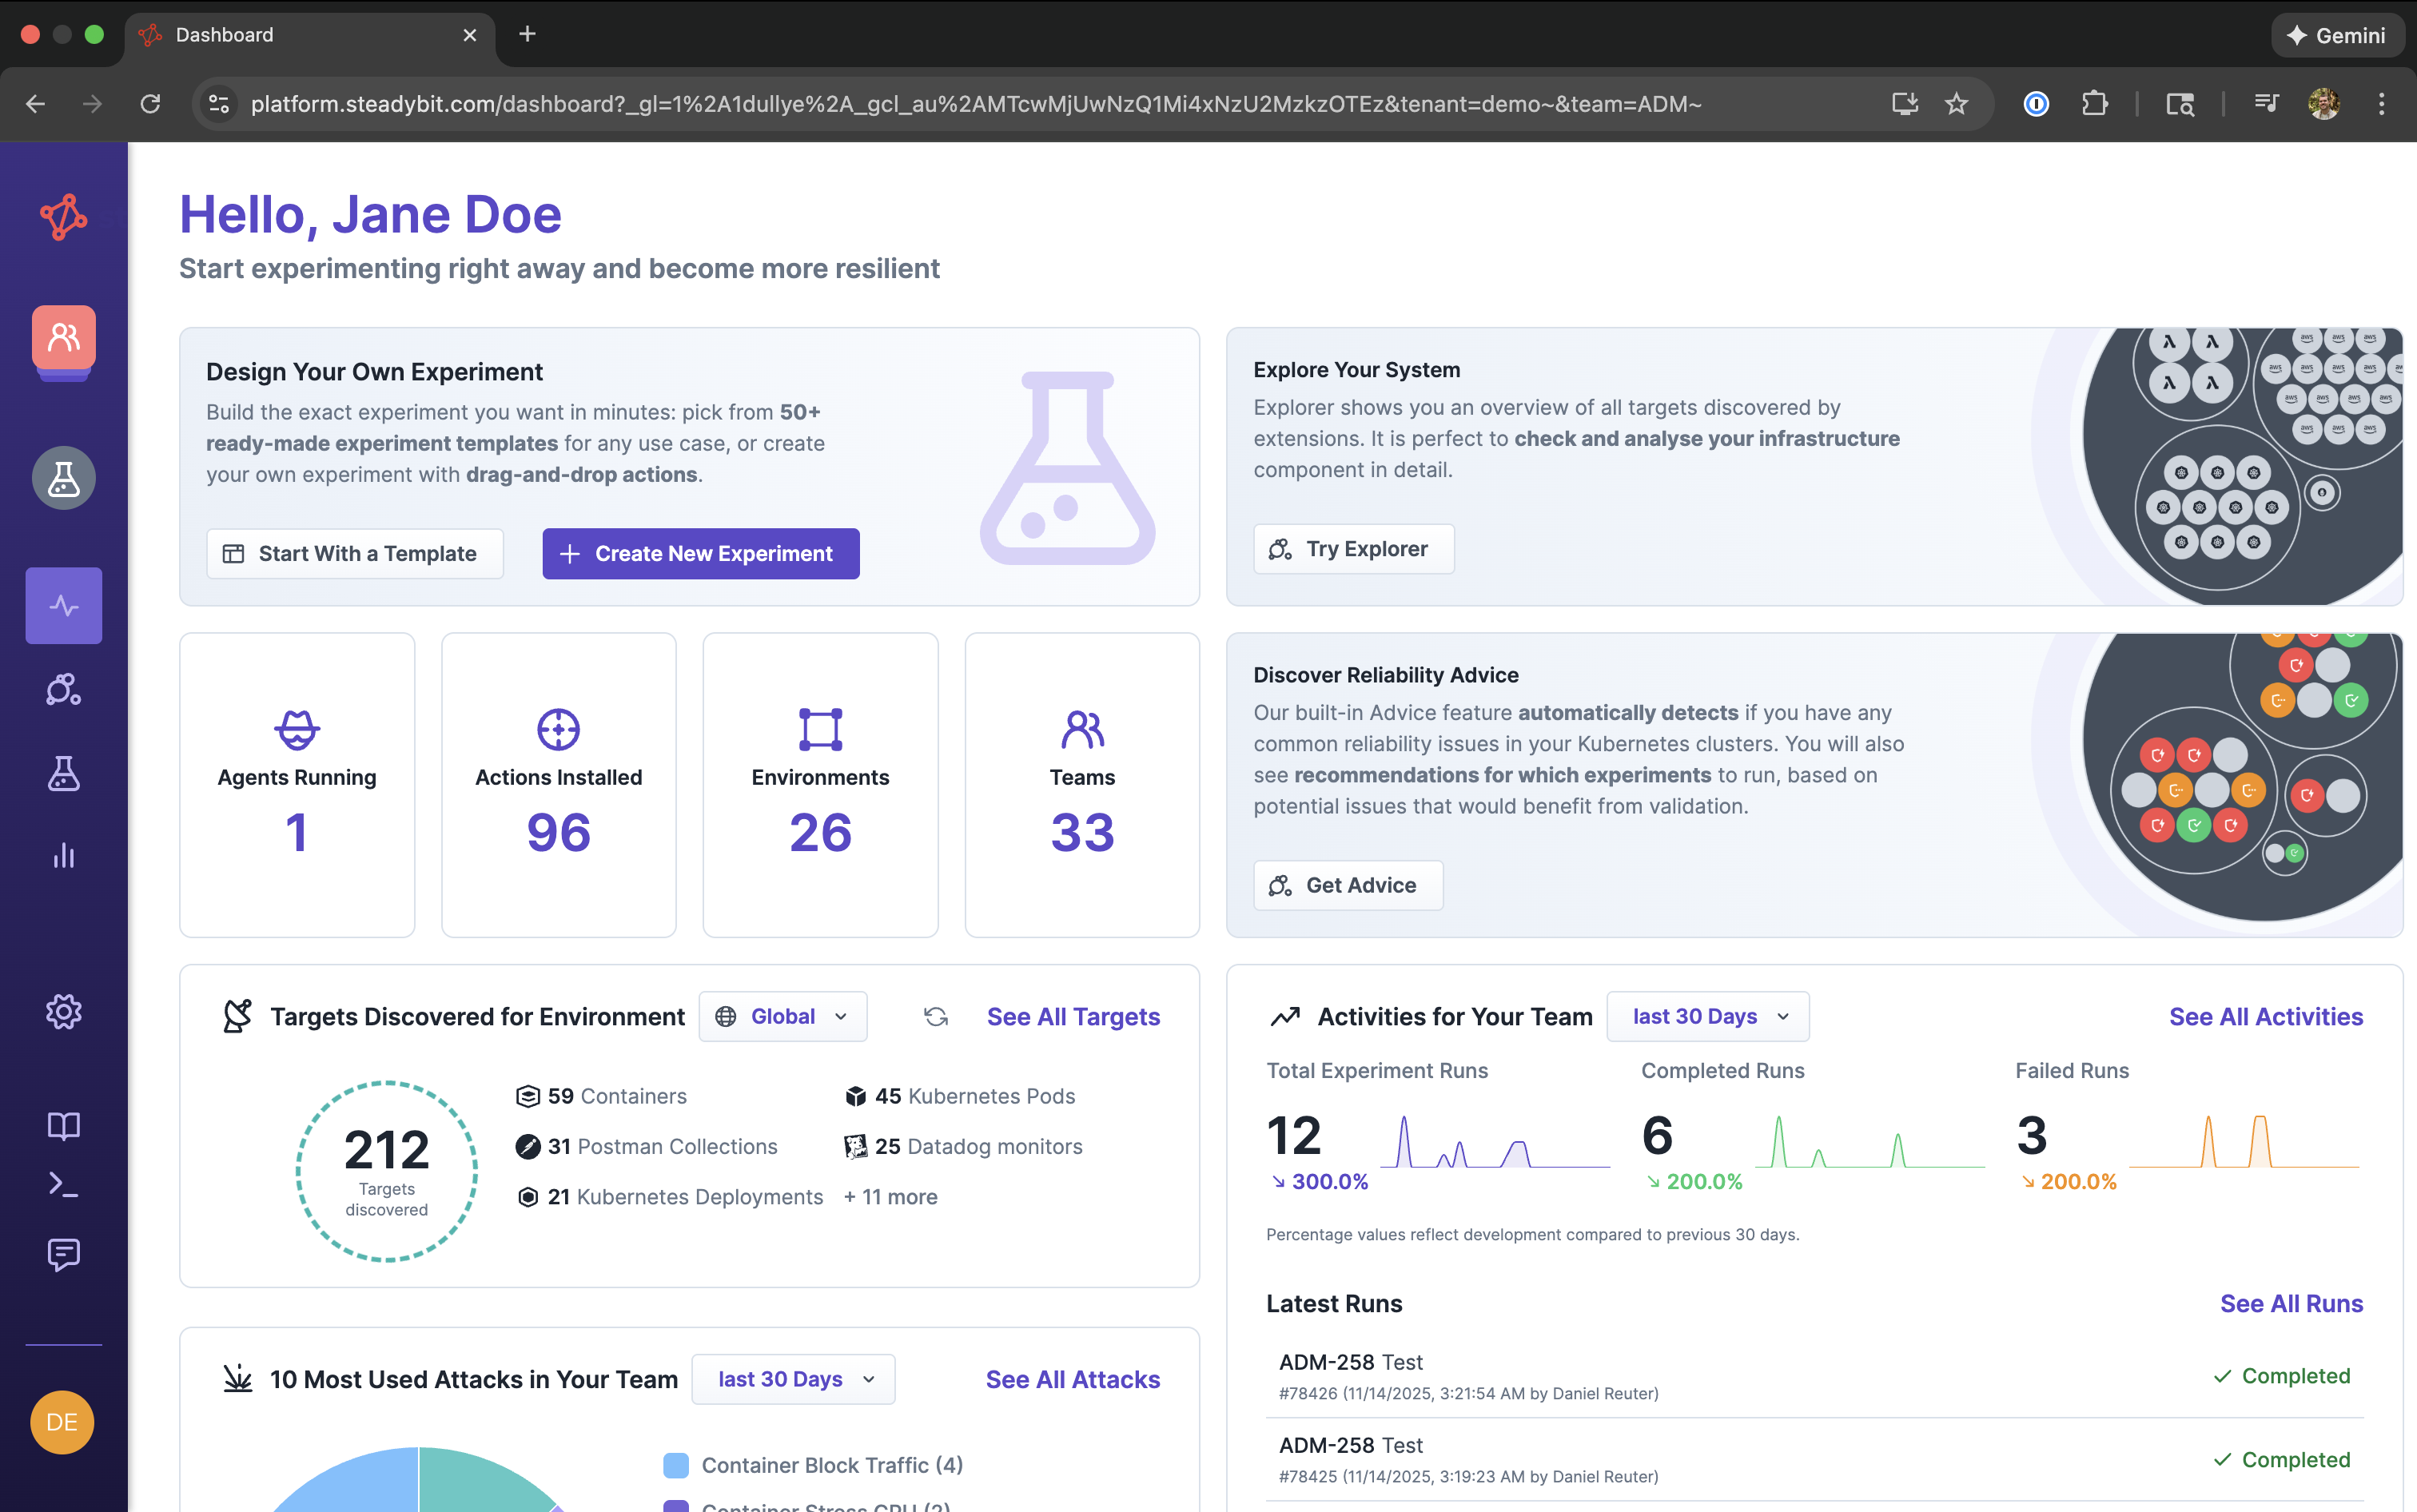The width and height of the screenshot is (2417, 1512).
Task: Open the terminal prompt icon in sidebar
Action: click(63, 1185)
